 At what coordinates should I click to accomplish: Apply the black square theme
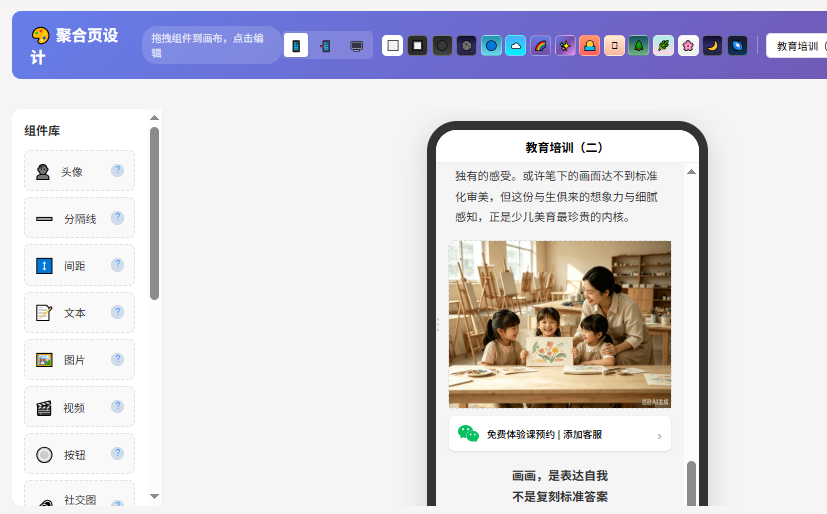coord(417,46)
